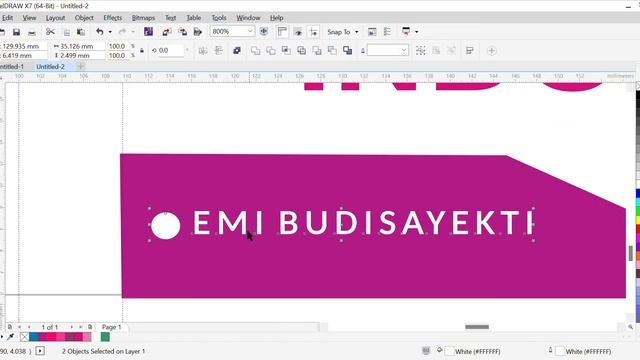Select the eyedropper on the document palette
The width and height of the screenshot is (640, 360).
pos(11,337)
